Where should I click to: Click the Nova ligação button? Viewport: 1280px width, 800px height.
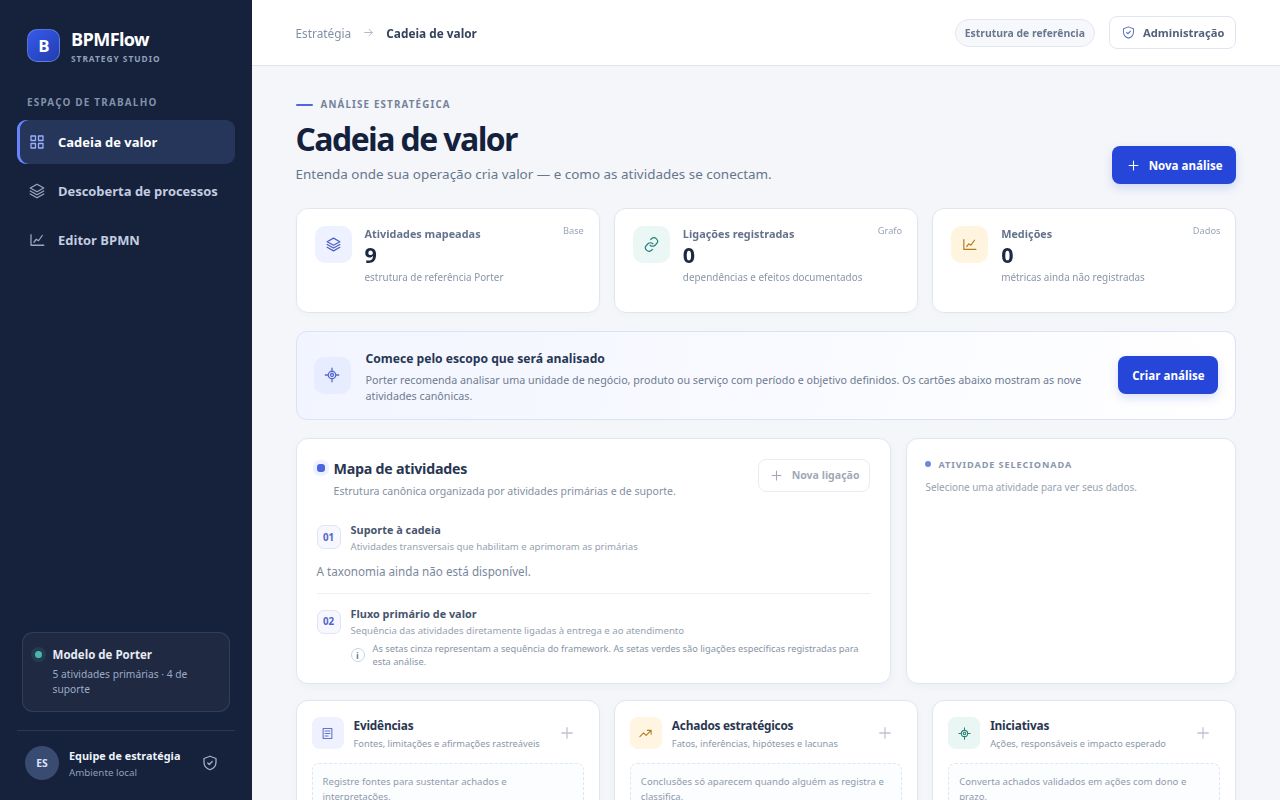(x=814, y=475)
